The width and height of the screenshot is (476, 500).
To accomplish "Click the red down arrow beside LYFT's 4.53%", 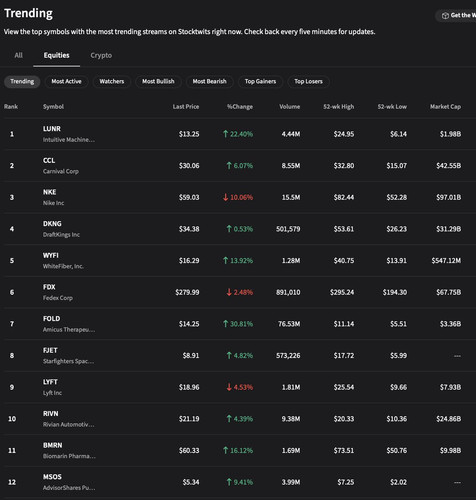I will click(x=229, y=387).
